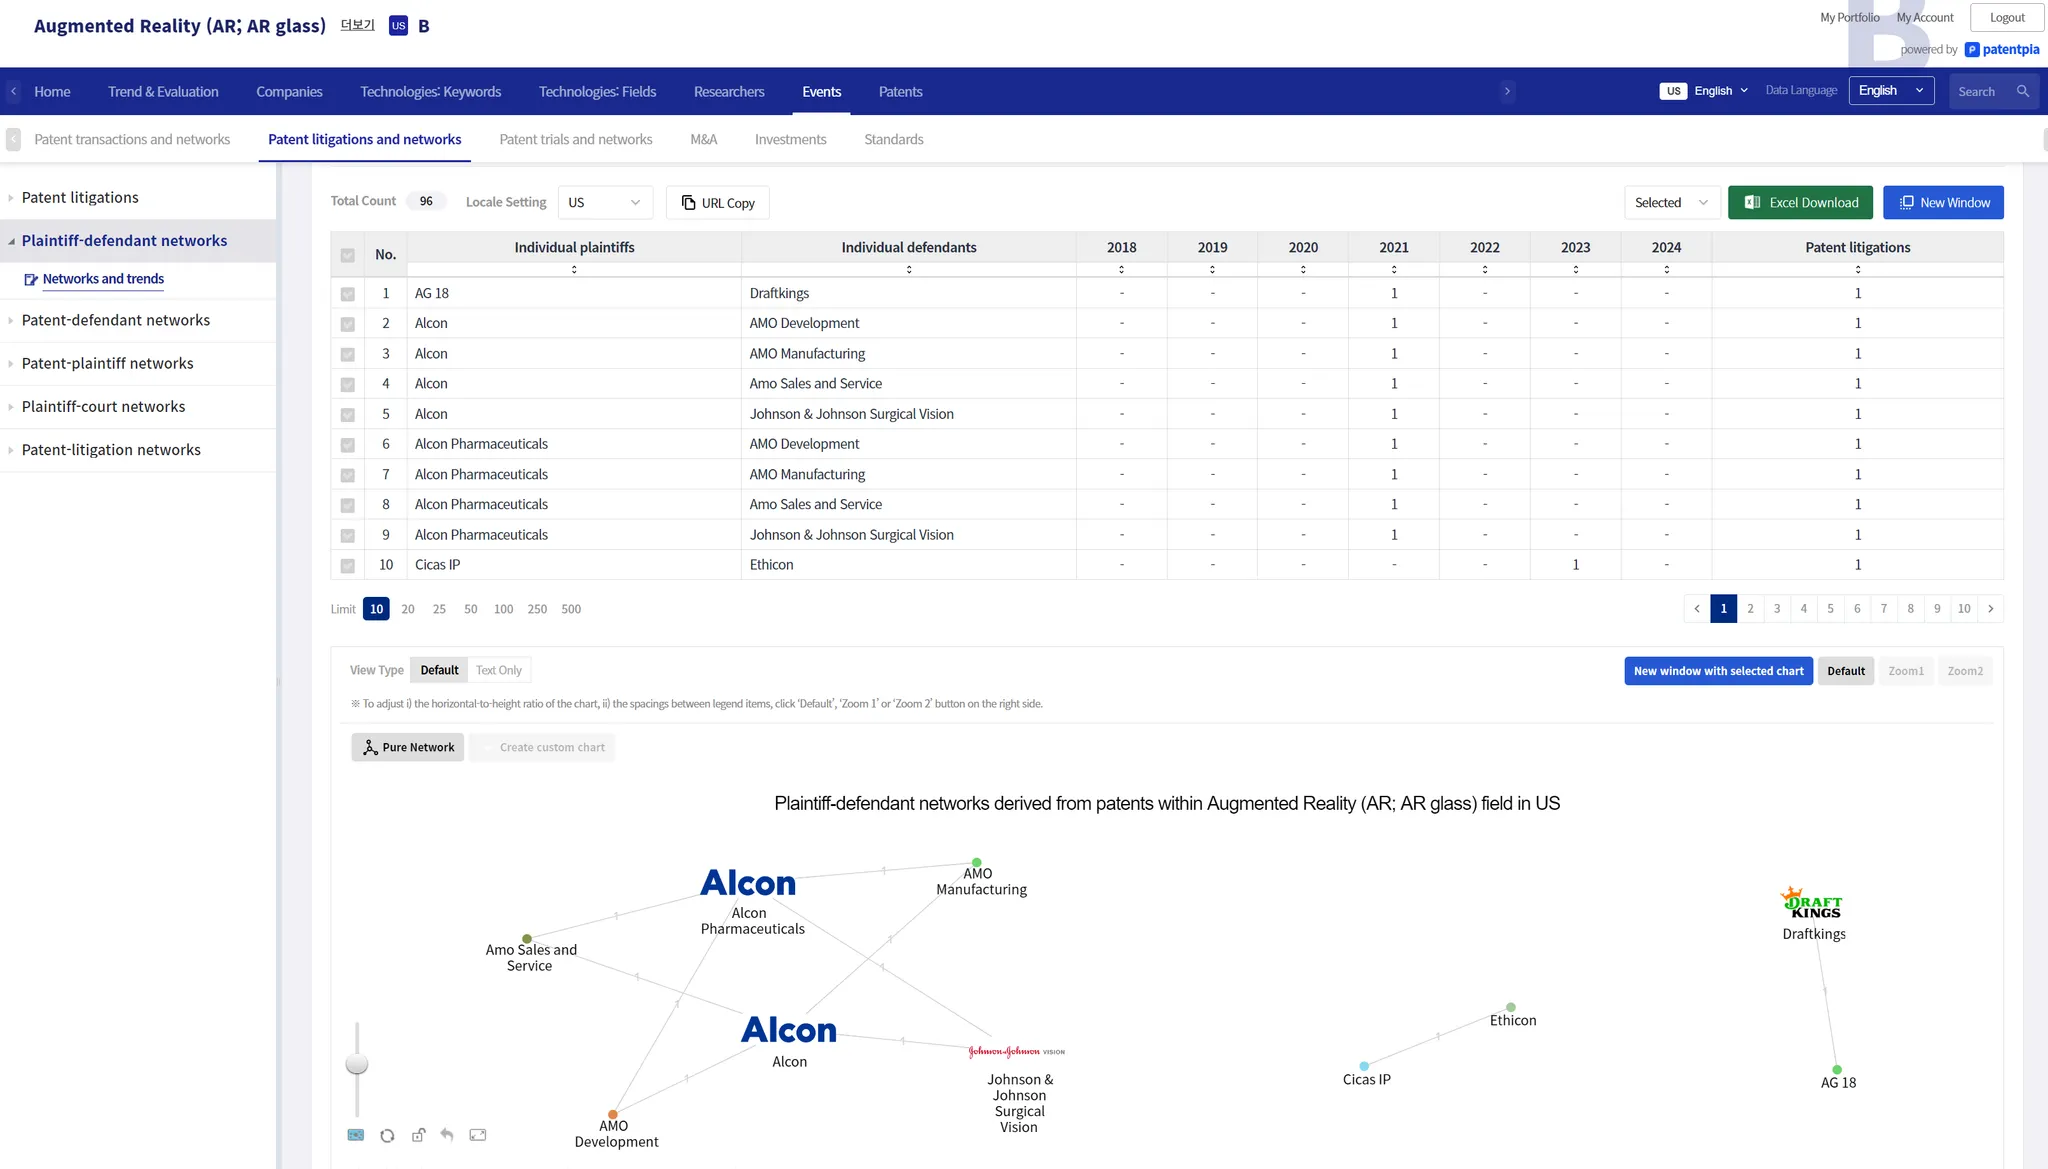Image resolution: width=2048 pixels, height=1169 pixels.
Task: Click the search magnifier icon
Action: [x=2023, y=91]
